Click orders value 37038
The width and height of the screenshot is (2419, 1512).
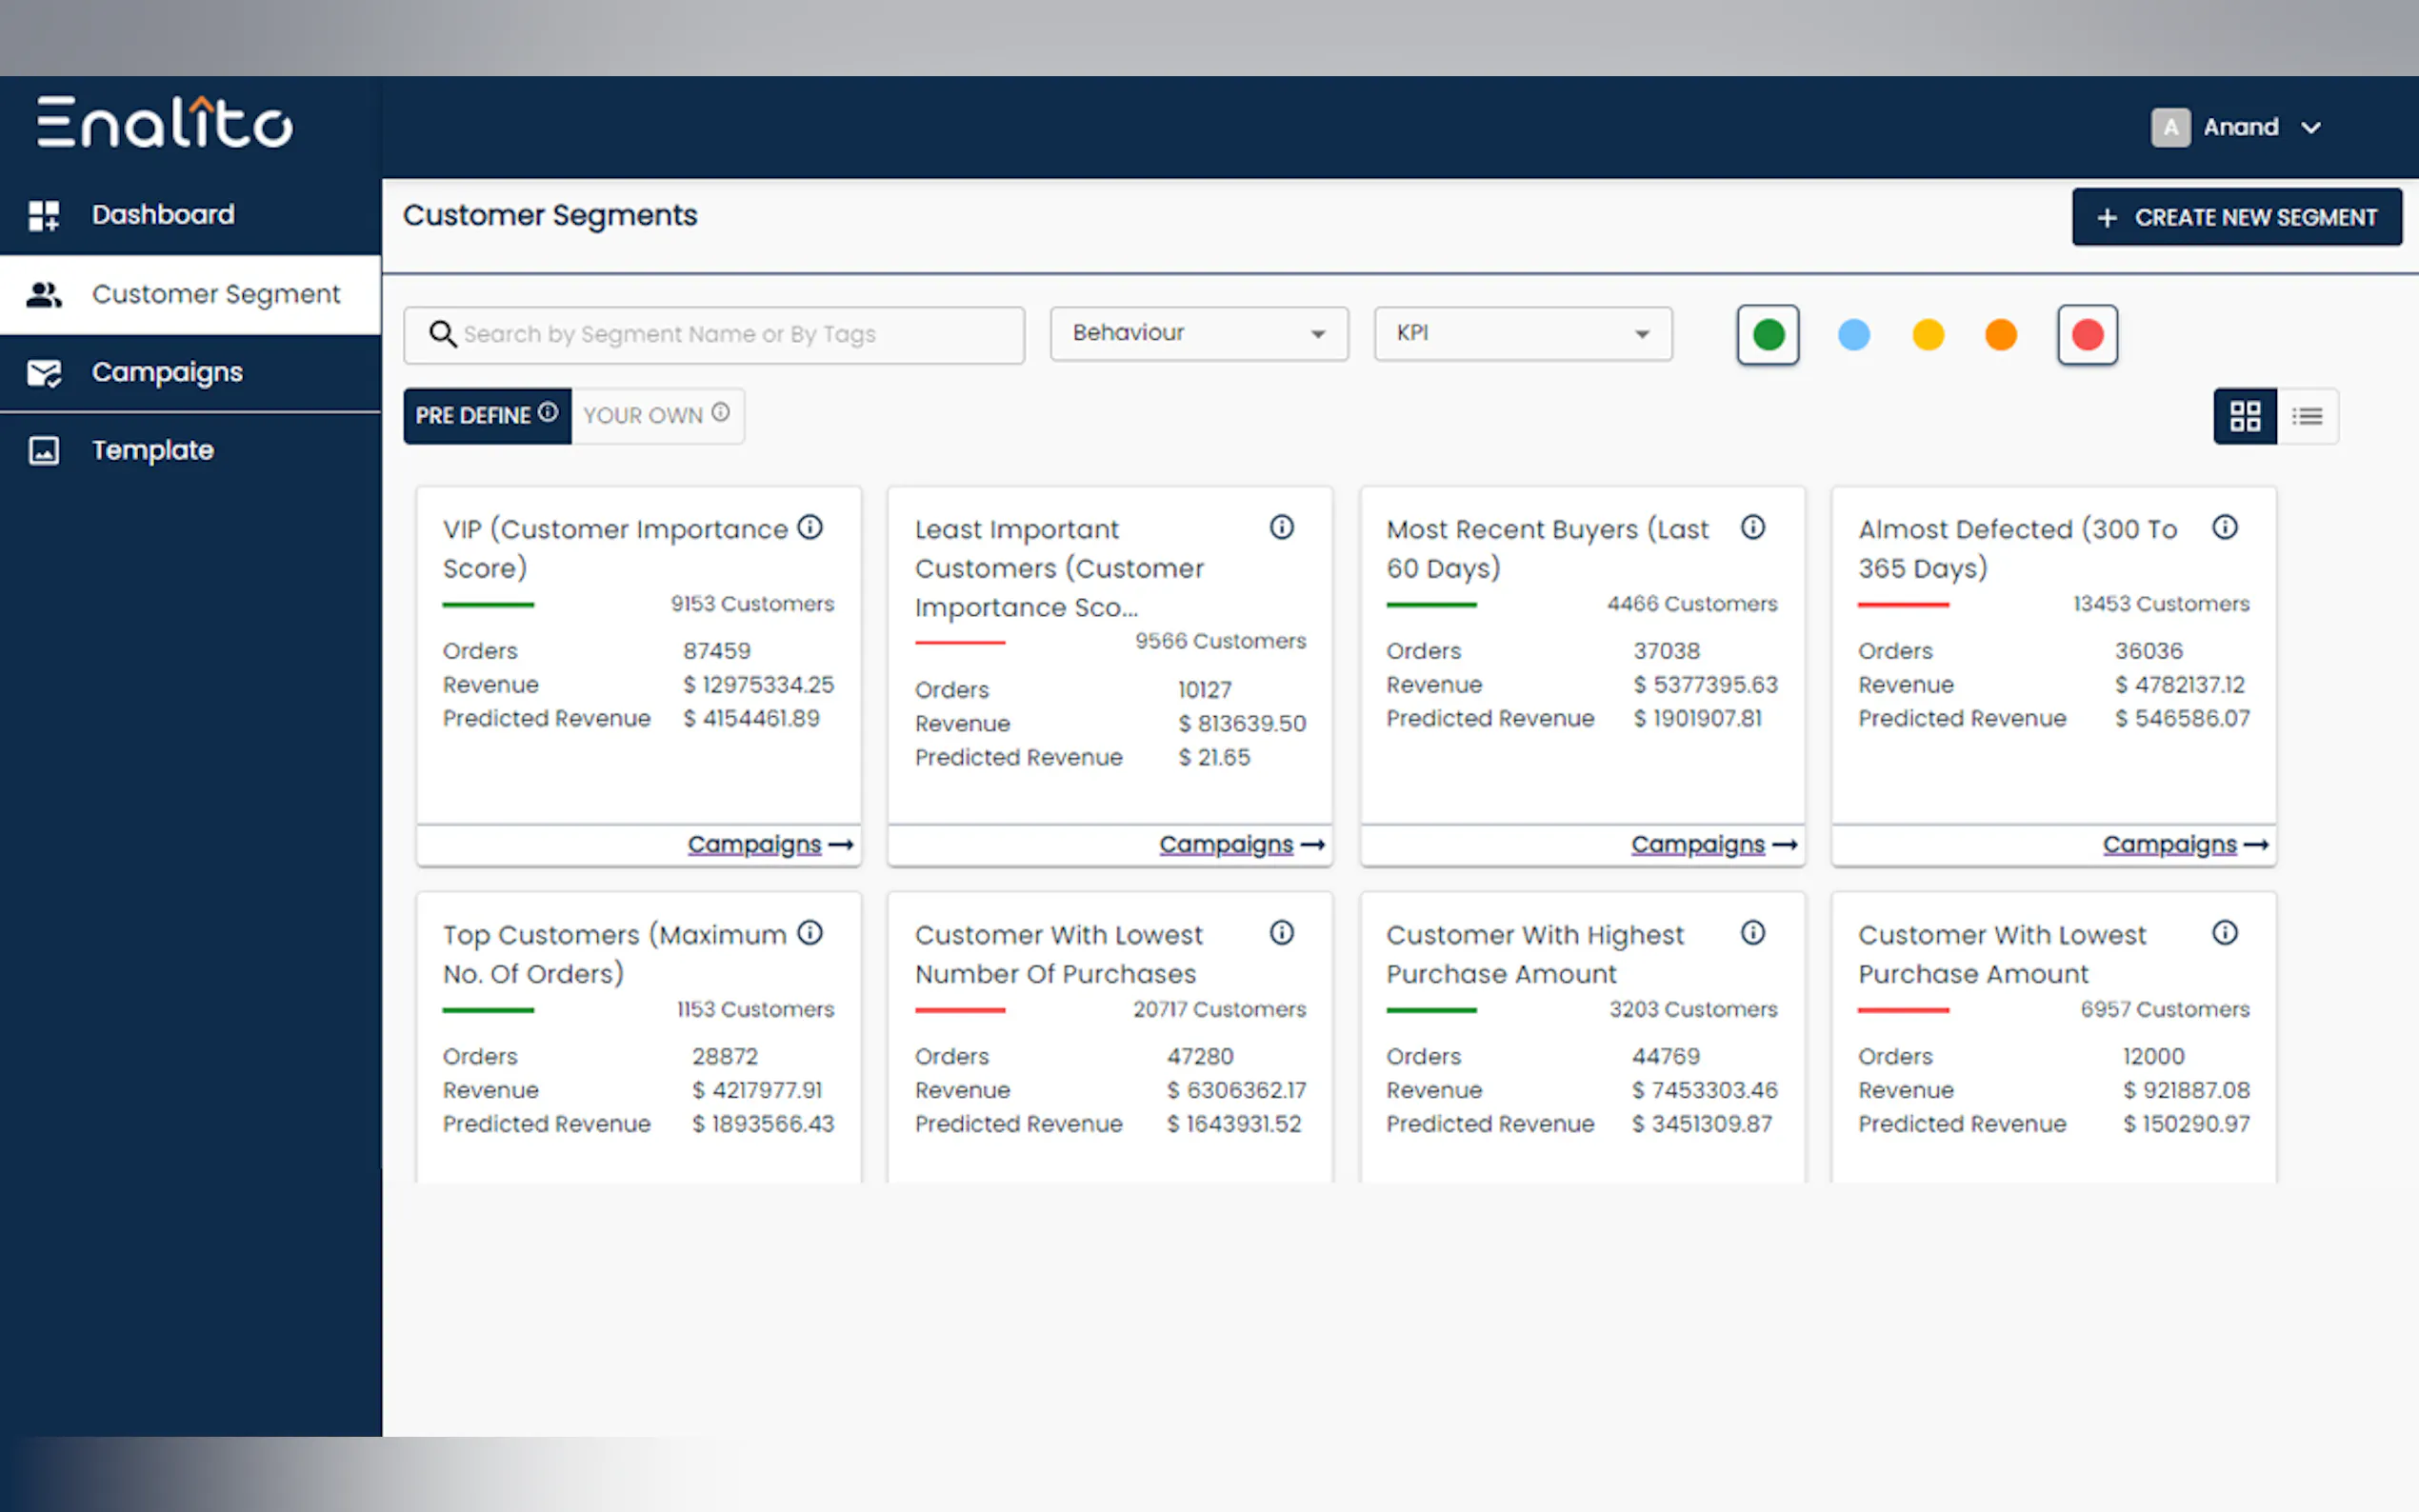tap(1666, 651)
